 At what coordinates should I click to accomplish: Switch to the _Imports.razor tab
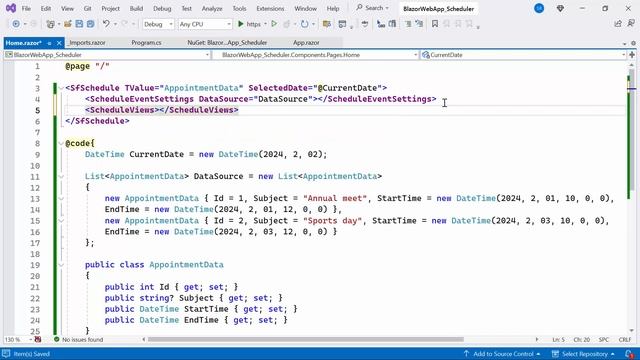tap(87, 43)
